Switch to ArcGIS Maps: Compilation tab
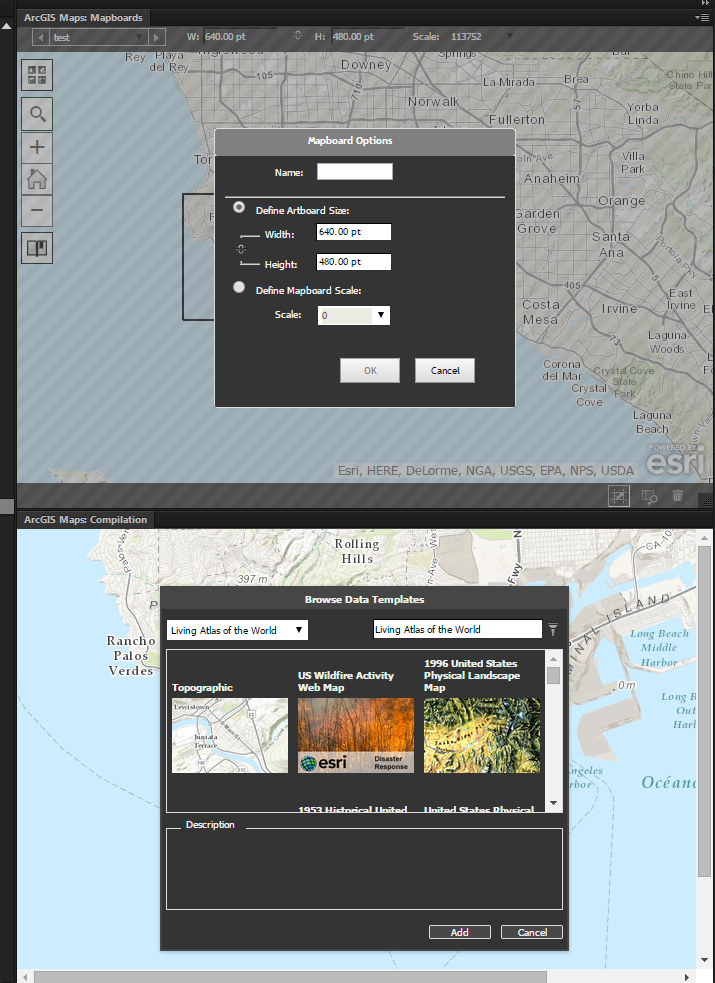This screenshot has height=983, width=715. (x=86, y=520)
